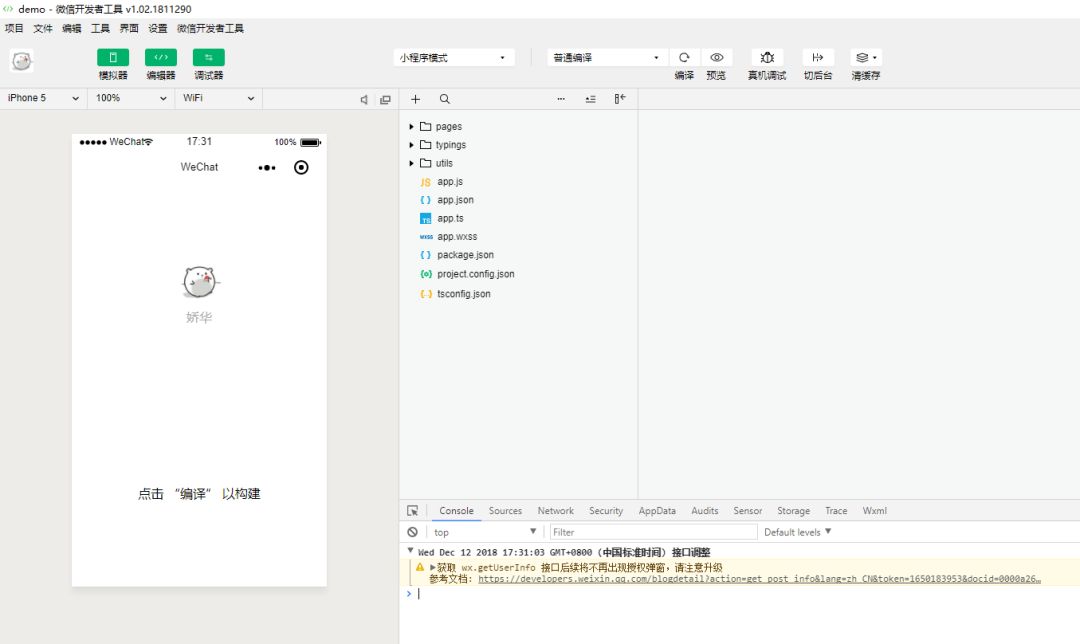The image size is (1080, 644).
Task: Open file search magnifier icon
Action: click(x=445, y=99)
